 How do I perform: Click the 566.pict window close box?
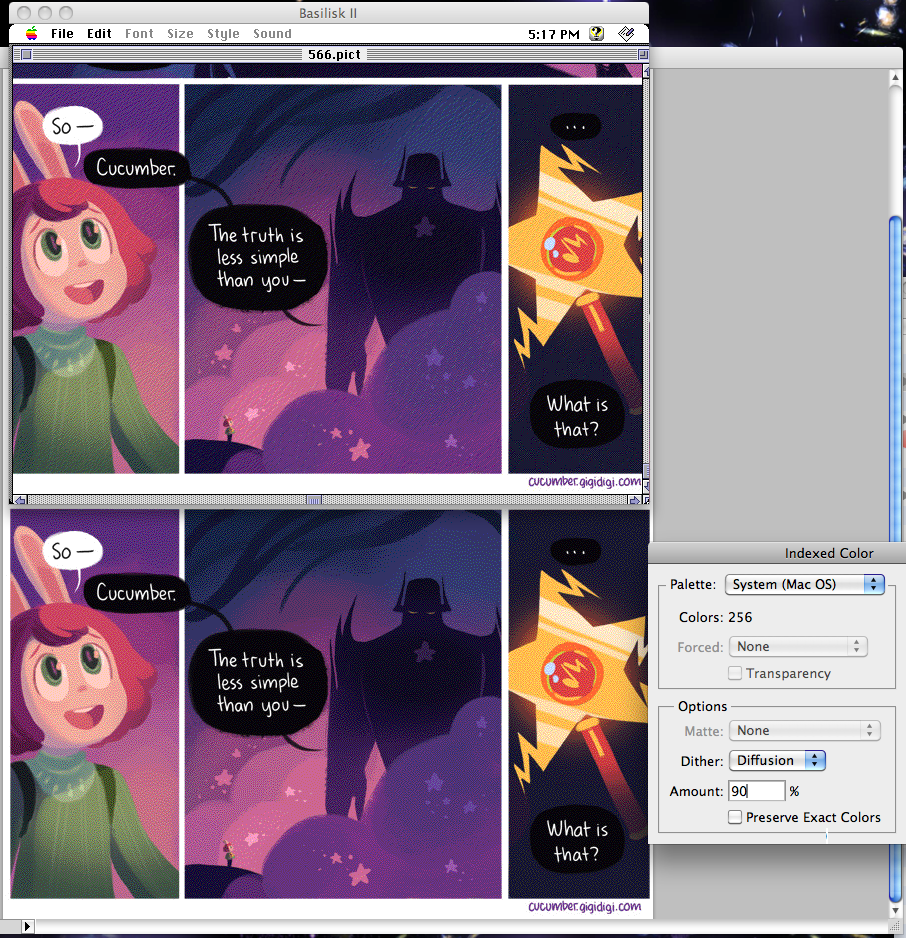26,54
